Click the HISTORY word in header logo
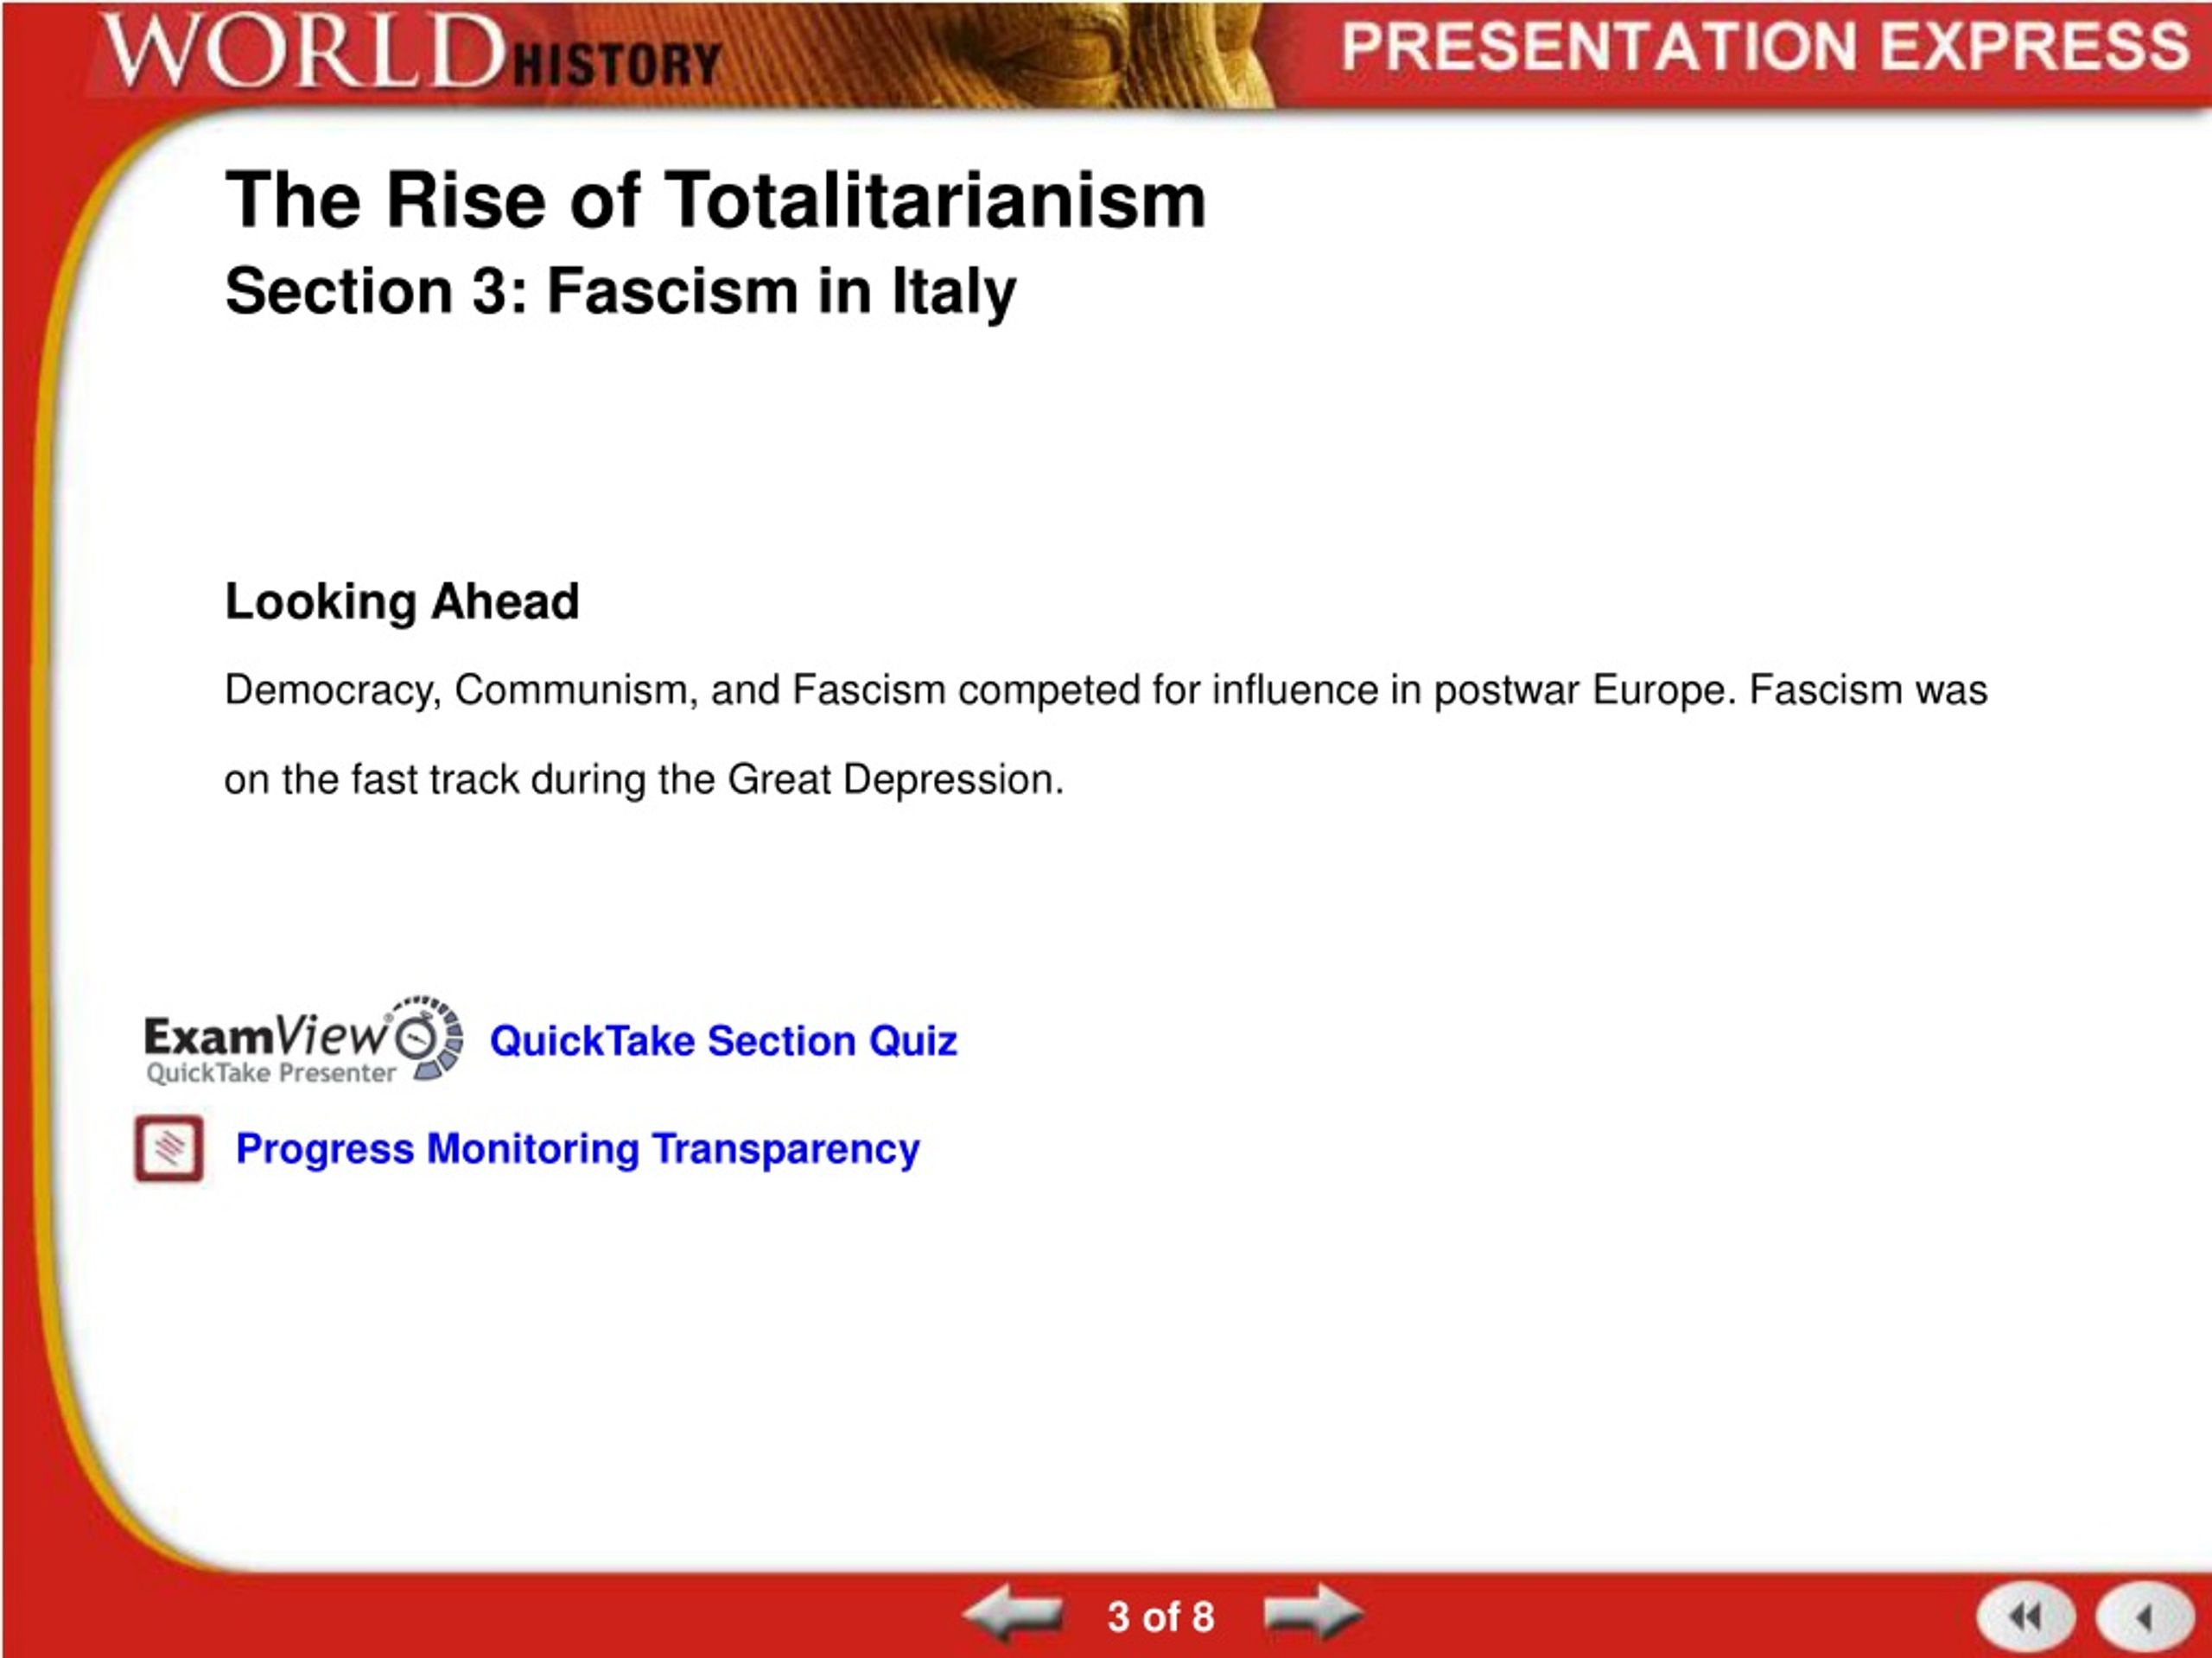Viewport: 2212px width, 1658px height. (x=616, y=64)
